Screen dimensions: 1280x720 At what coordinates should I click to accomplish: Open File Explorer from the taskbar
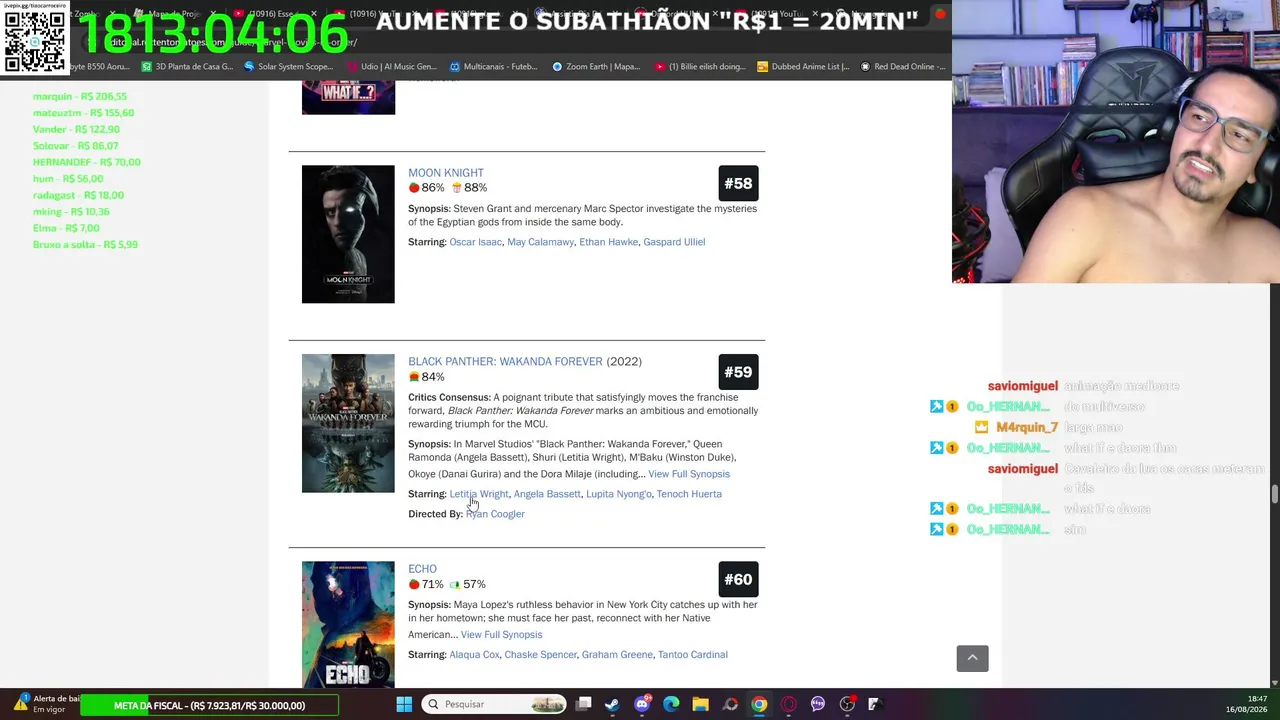700,704
